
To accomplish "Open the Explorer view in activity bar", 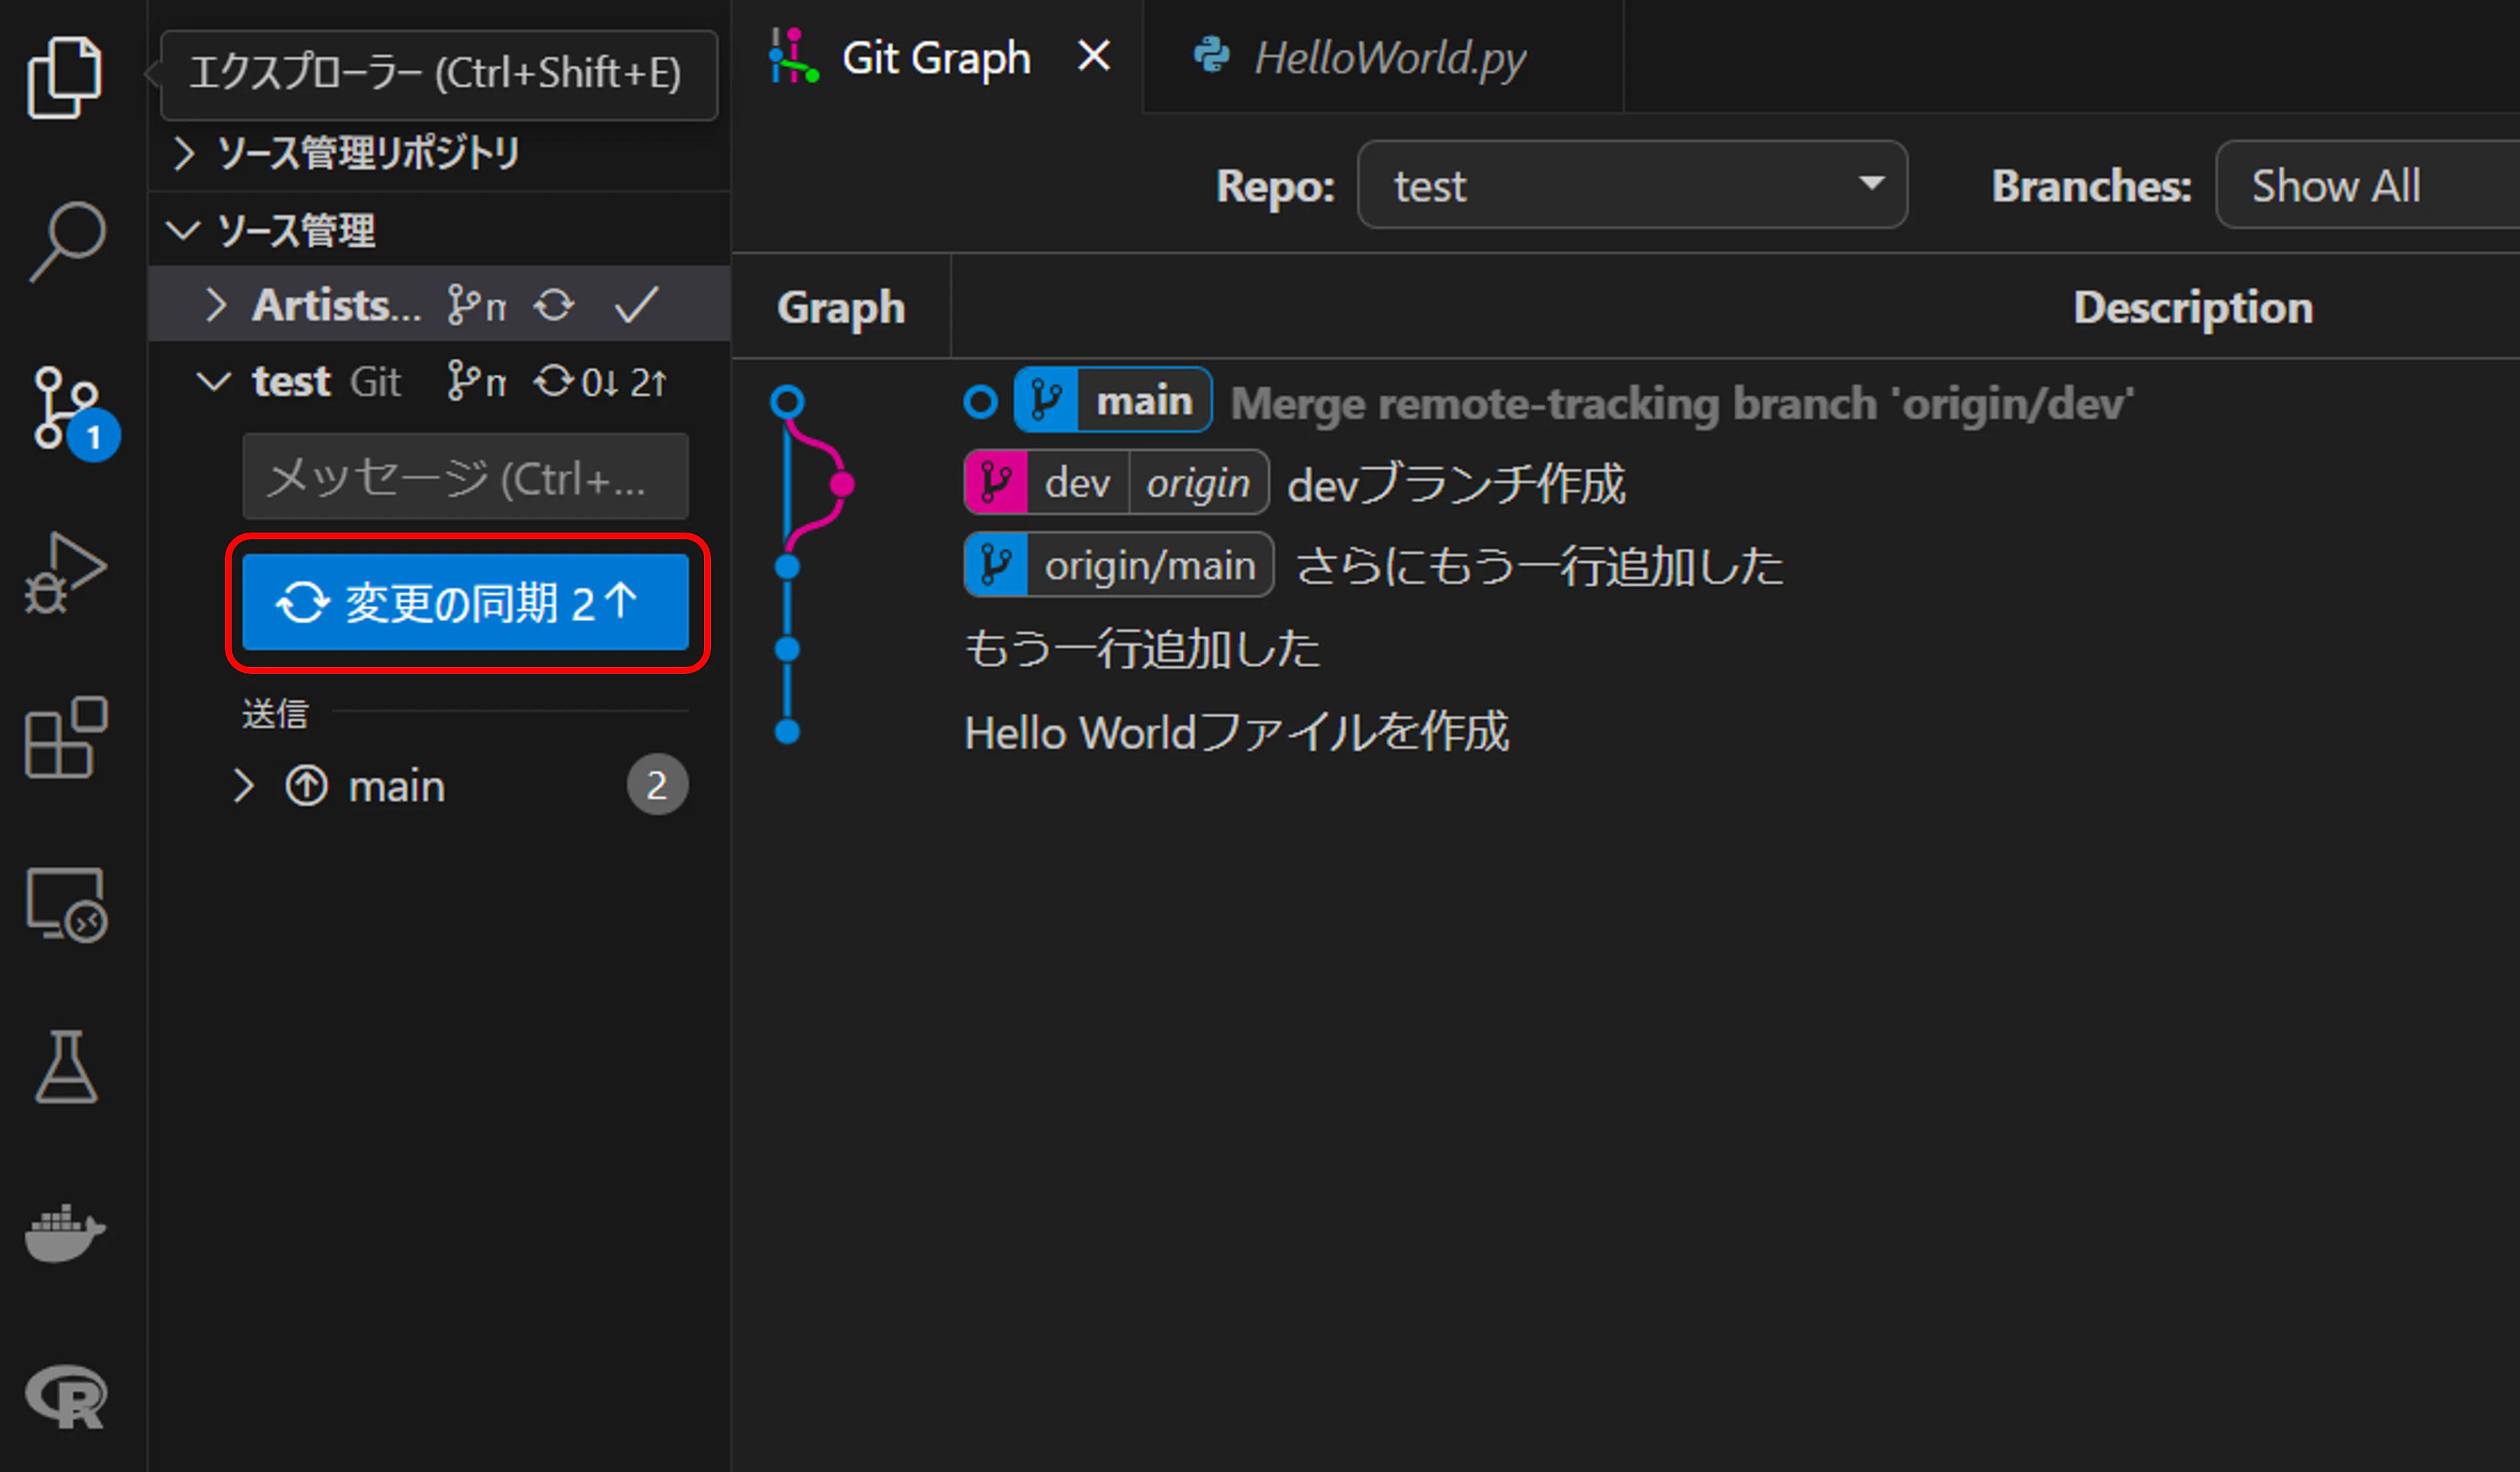I will click(x=65, y=77).
